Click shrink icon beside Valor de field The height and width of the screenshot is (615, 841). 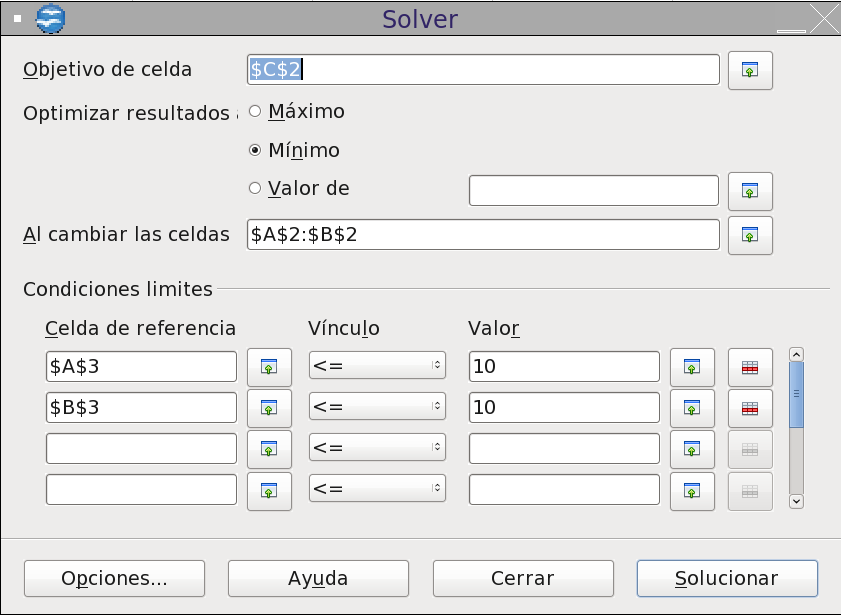click(750, 189)
